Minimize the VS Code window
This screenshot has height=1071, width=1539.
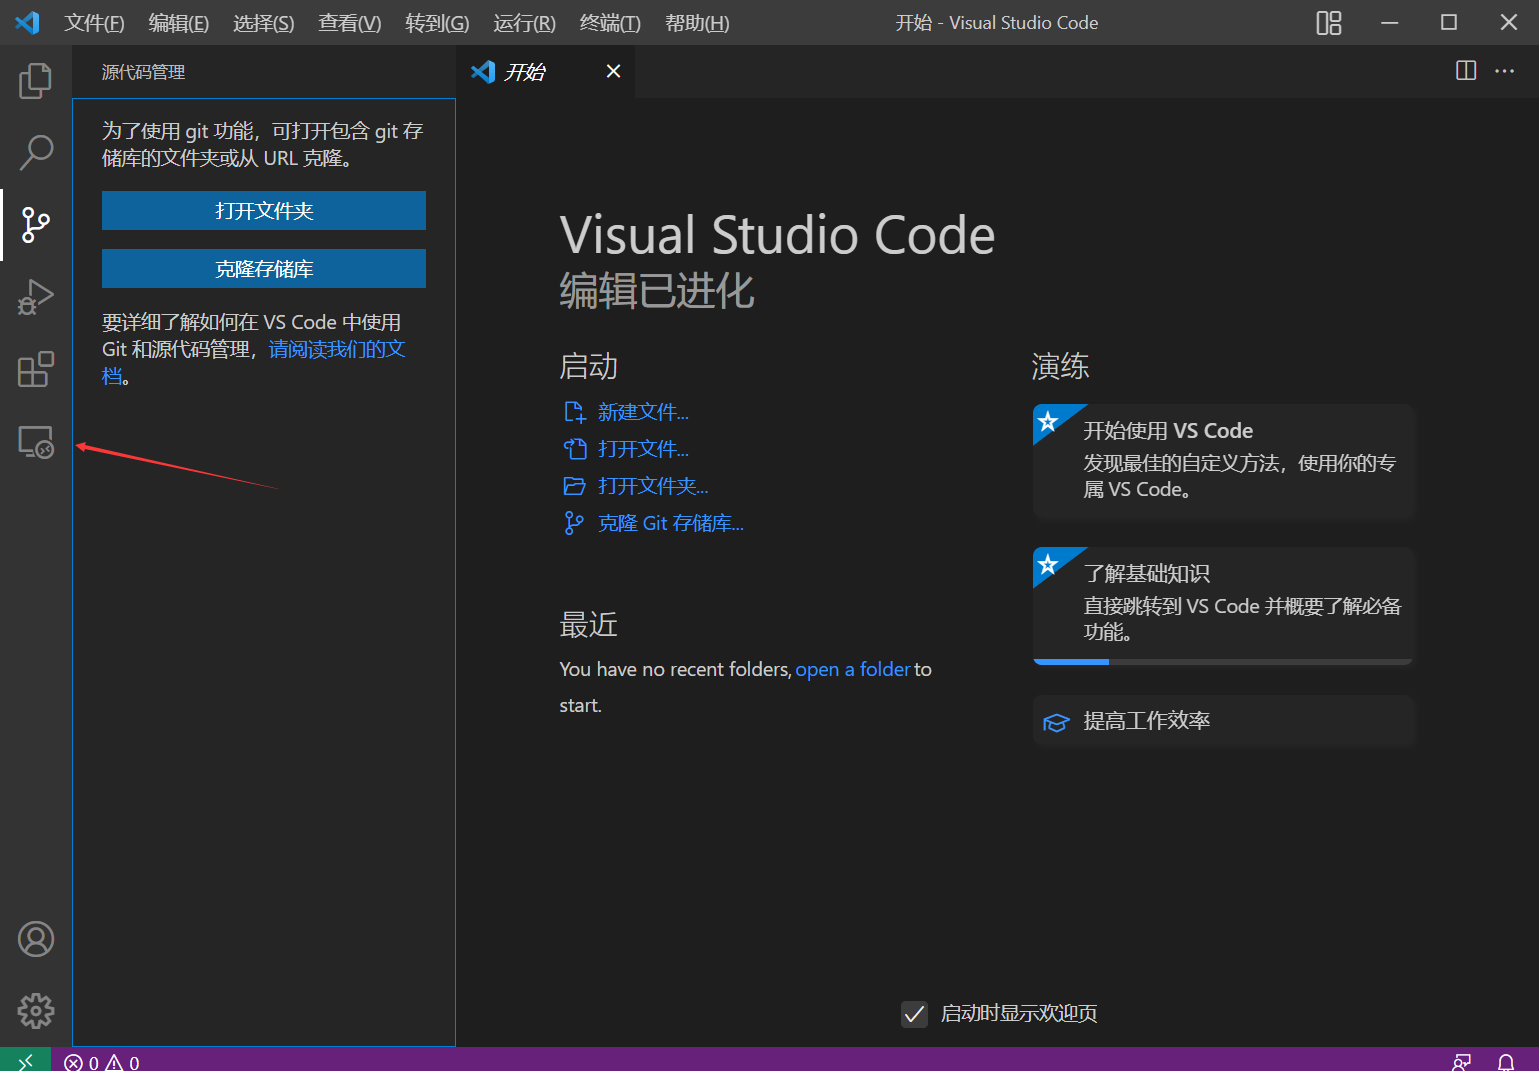point(1389,22)
